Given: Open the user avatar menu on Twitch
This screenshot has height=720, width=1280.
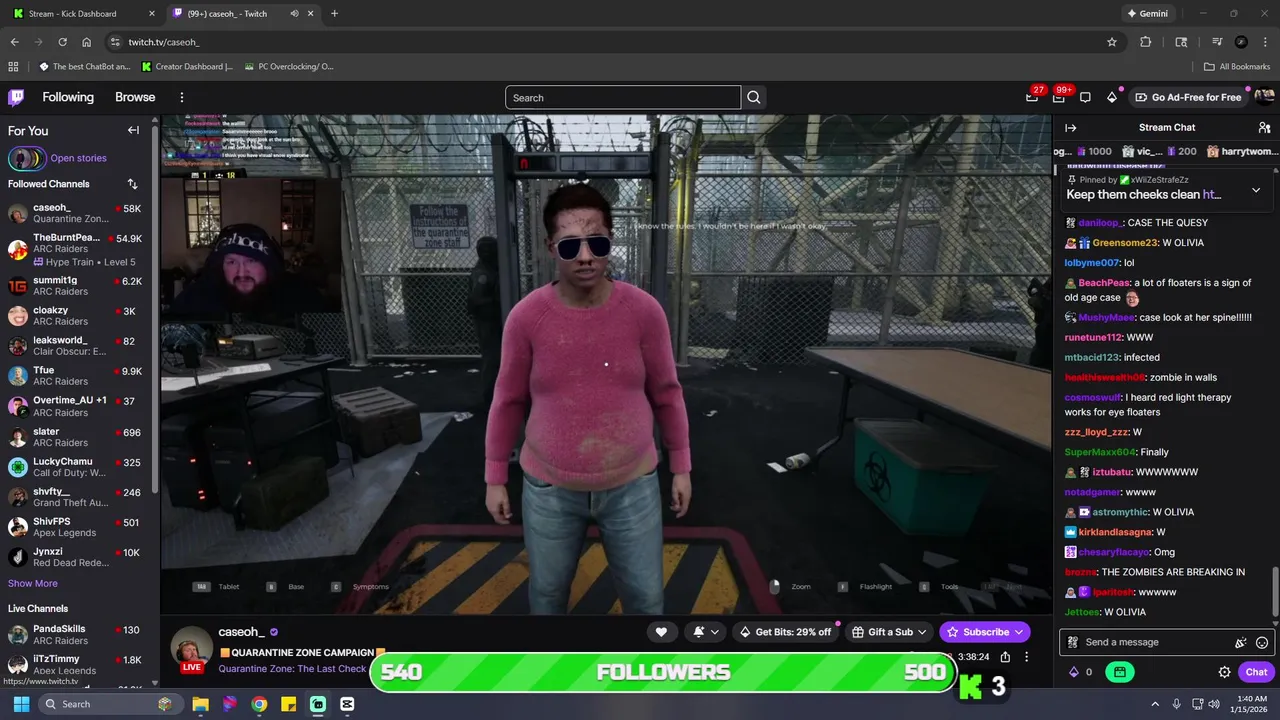Looking at the screenshot, I should click(1264, 97).
